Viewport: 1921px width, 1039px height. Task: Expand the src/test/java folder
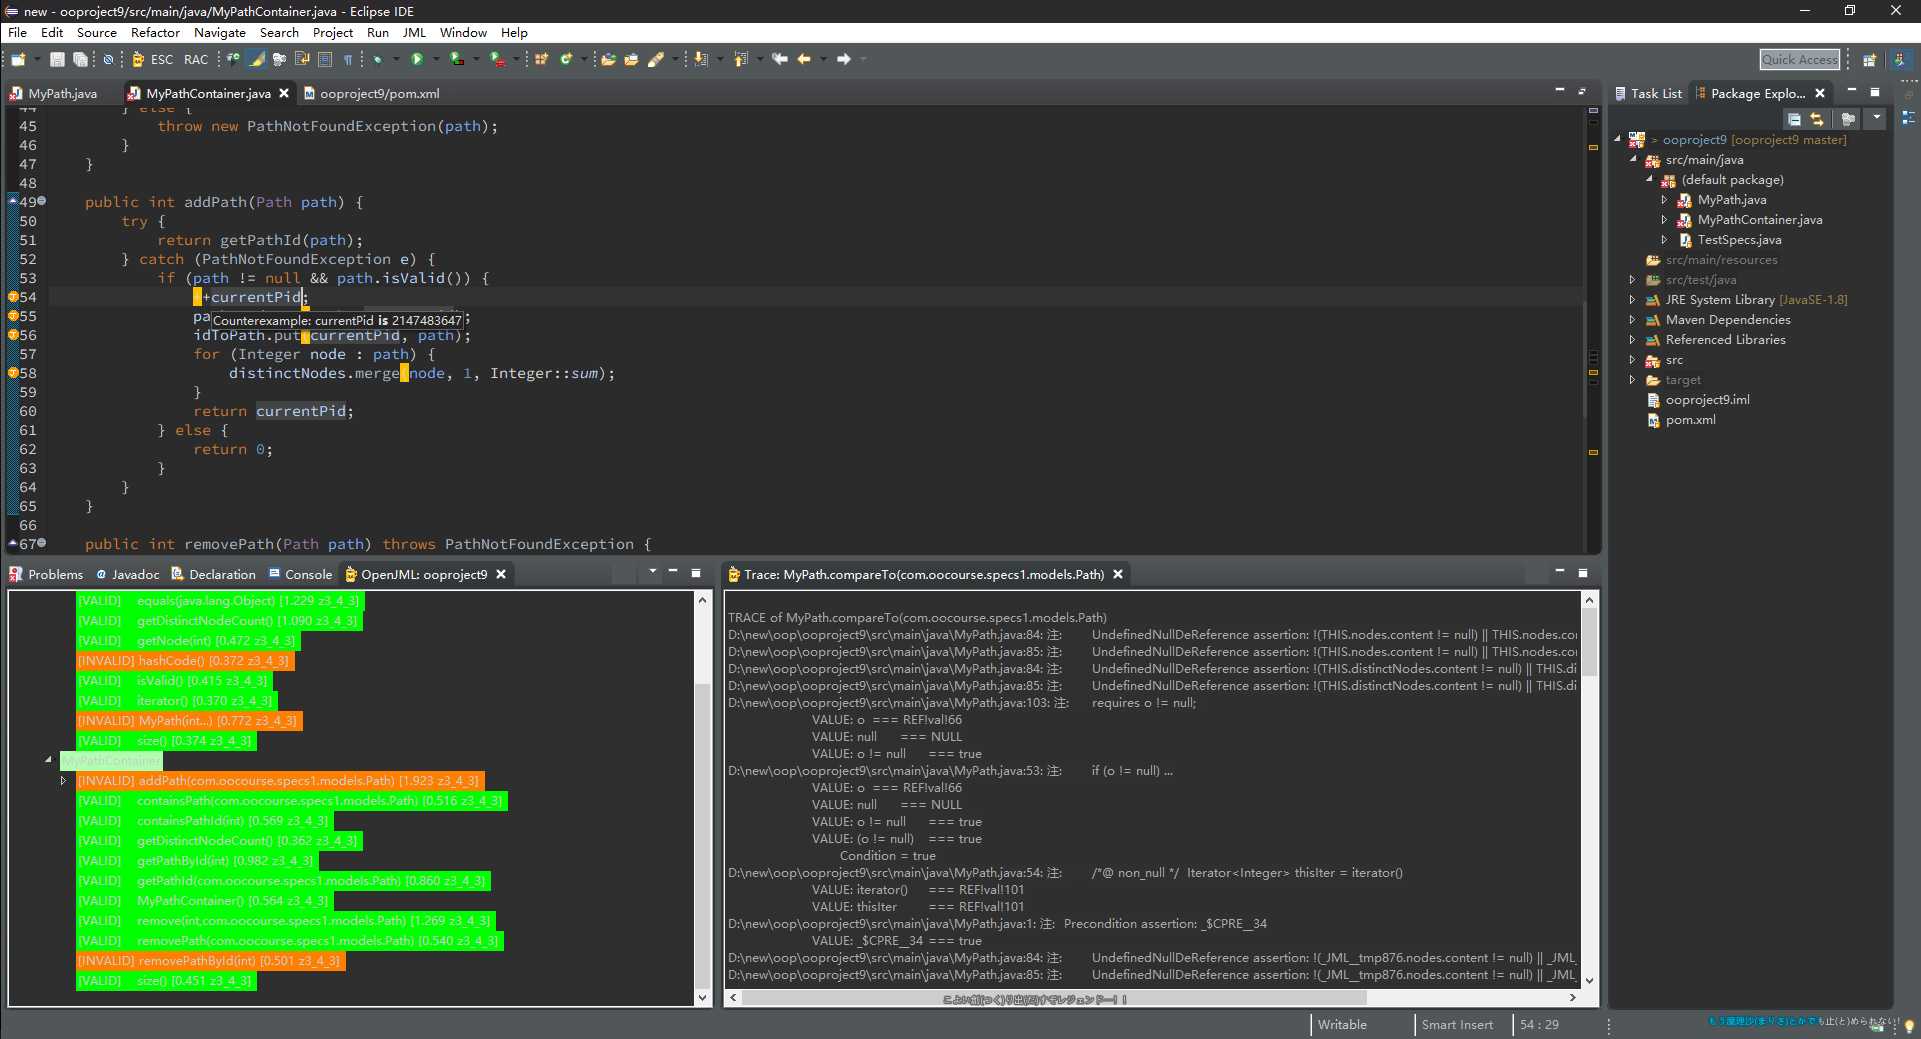pos(1632,280)
